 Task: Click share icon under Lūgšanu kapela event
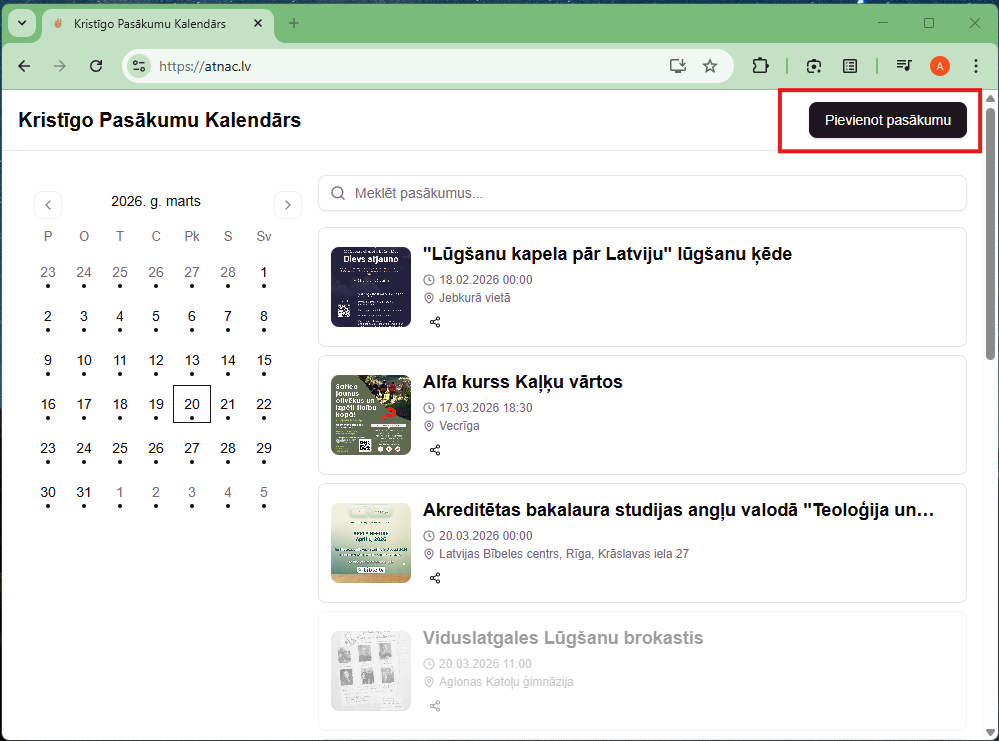[x=435, y=322]
